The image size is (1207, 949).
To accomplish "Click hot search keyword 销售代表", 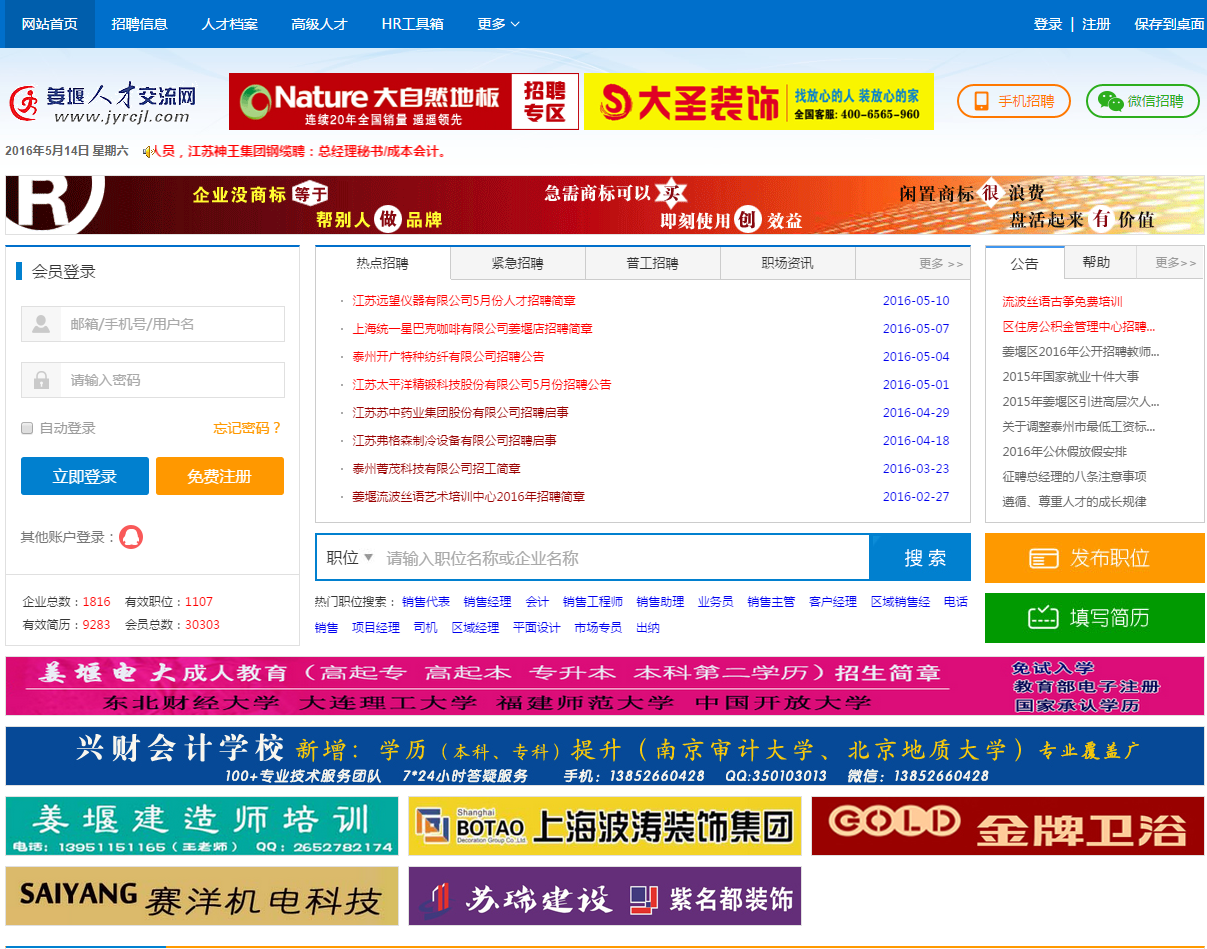I will pos(426,602).
